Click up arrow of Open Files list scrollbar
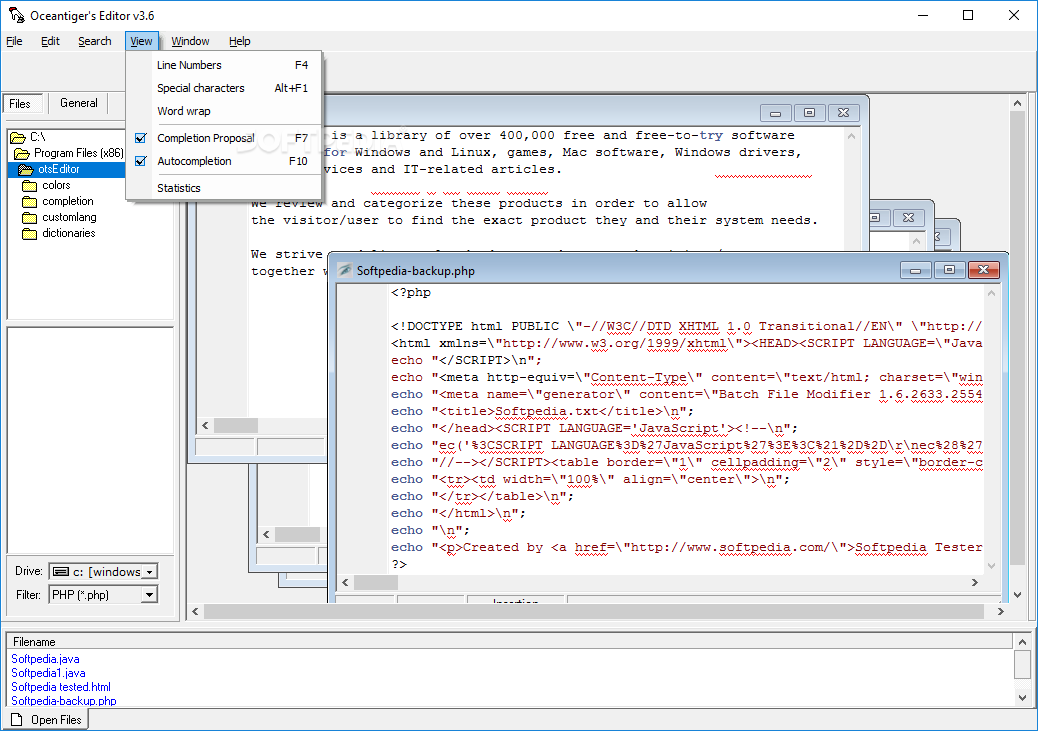The height and width of the screenshot is (731, 1038). [x=1022, y=642]
